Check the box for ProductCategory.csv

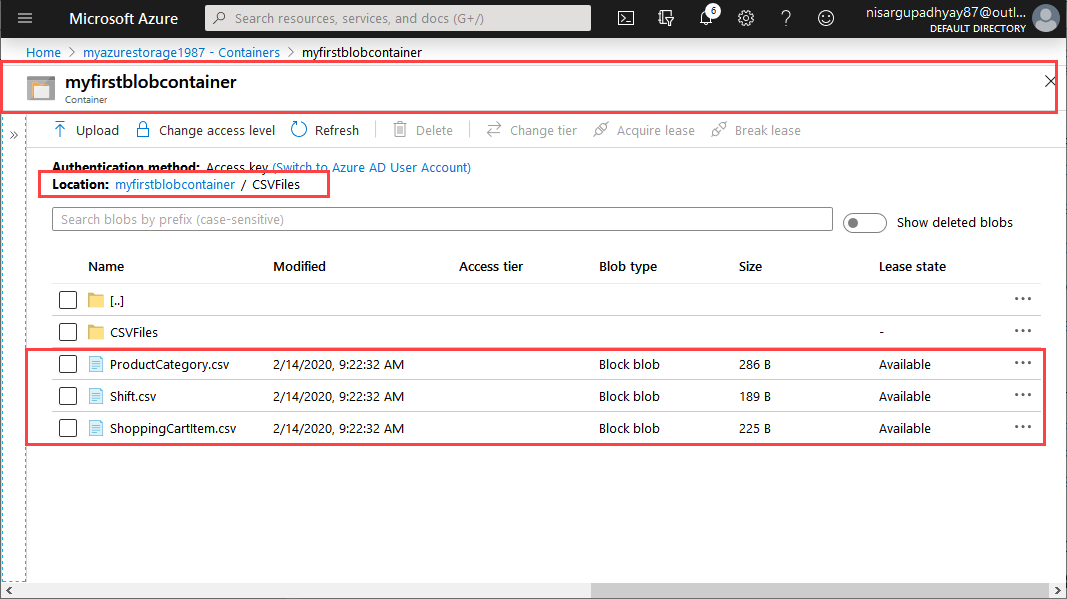[x=68, y=365]
